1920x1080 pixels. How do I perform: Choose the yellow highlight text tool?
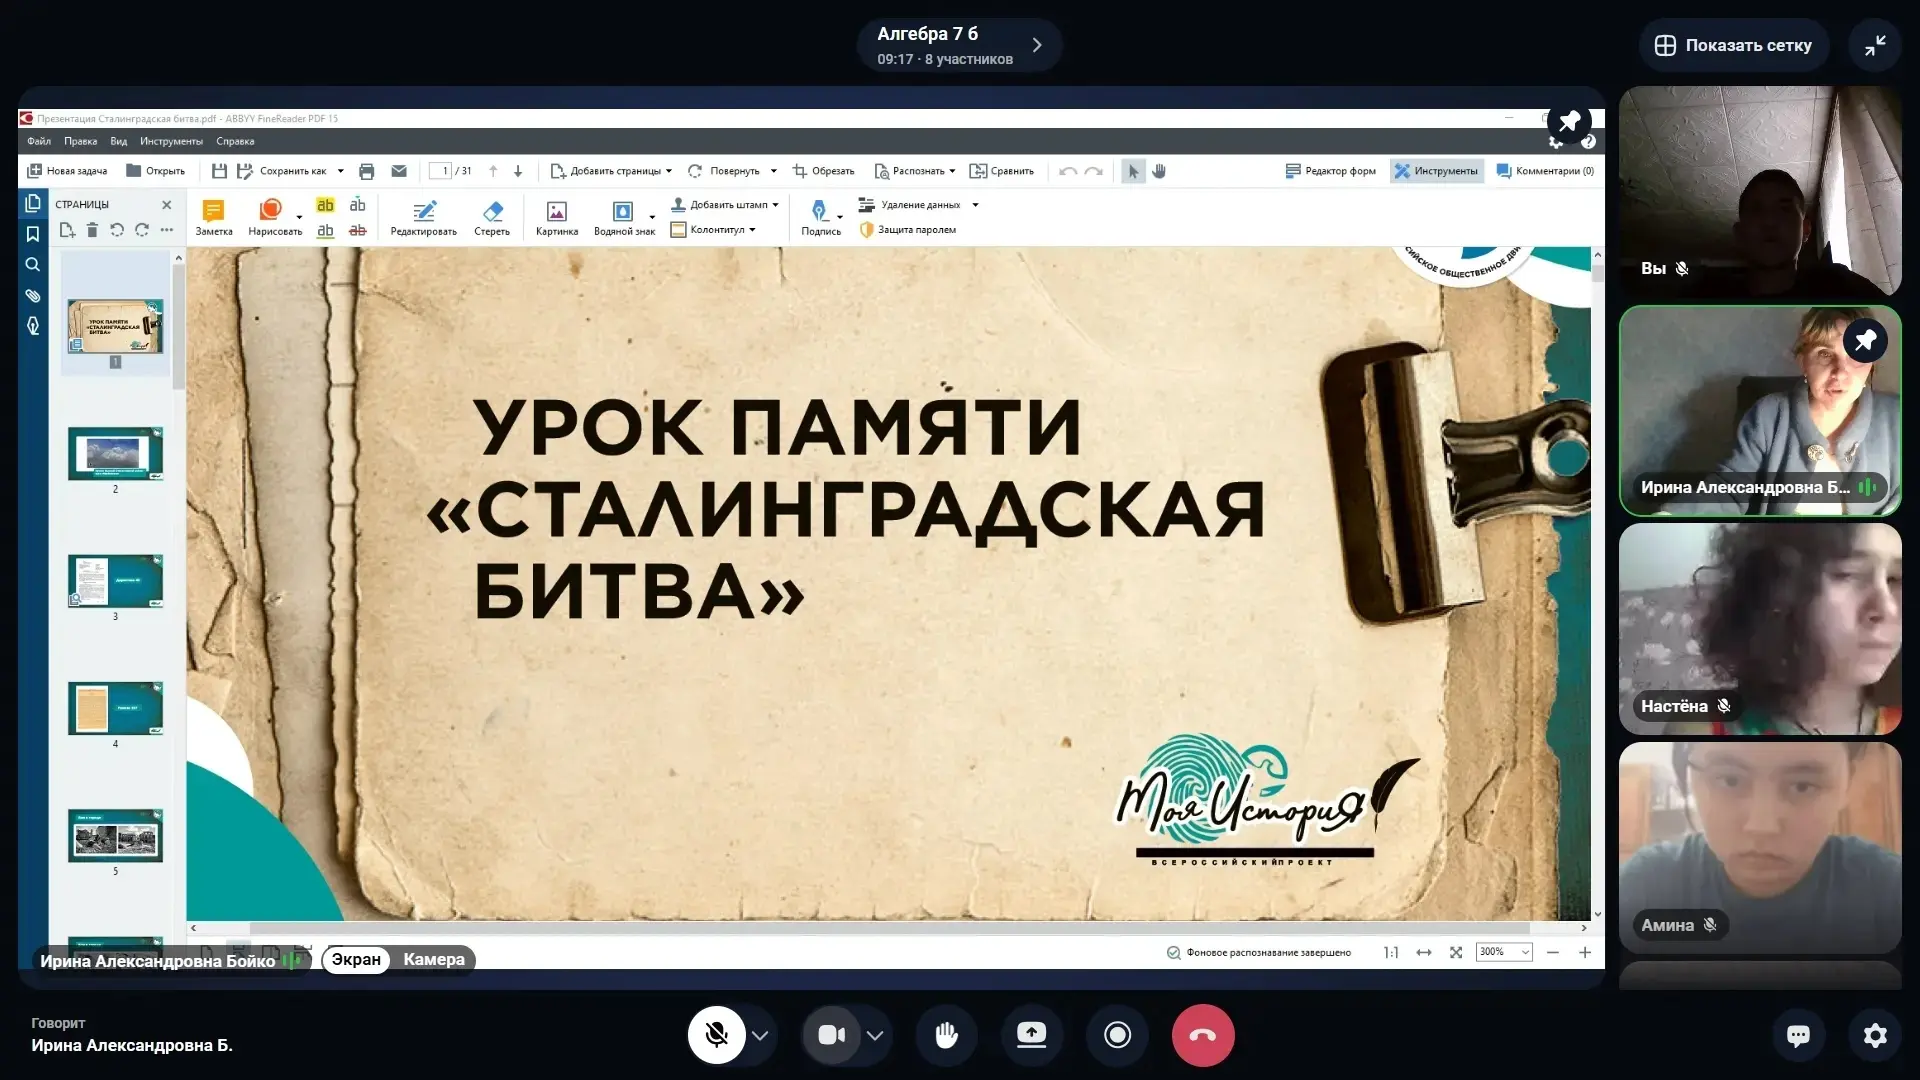tap(325, 205)
